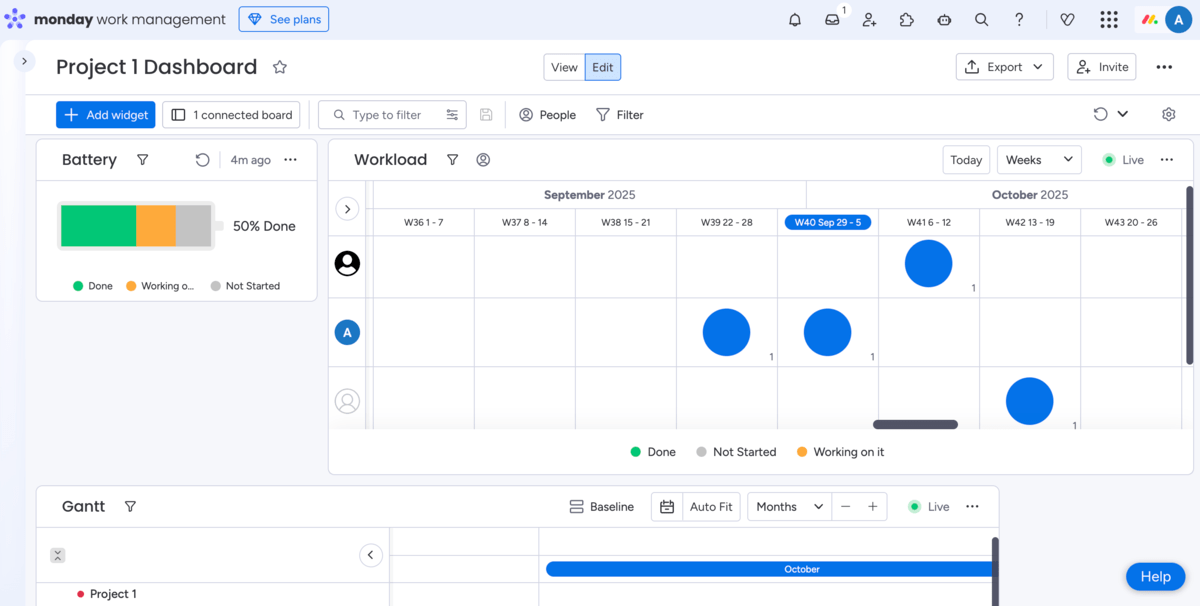Screen dimensions: 1200x606
Task: Open the Baseline view in the Gantt widget
Action: pos(601,506)
